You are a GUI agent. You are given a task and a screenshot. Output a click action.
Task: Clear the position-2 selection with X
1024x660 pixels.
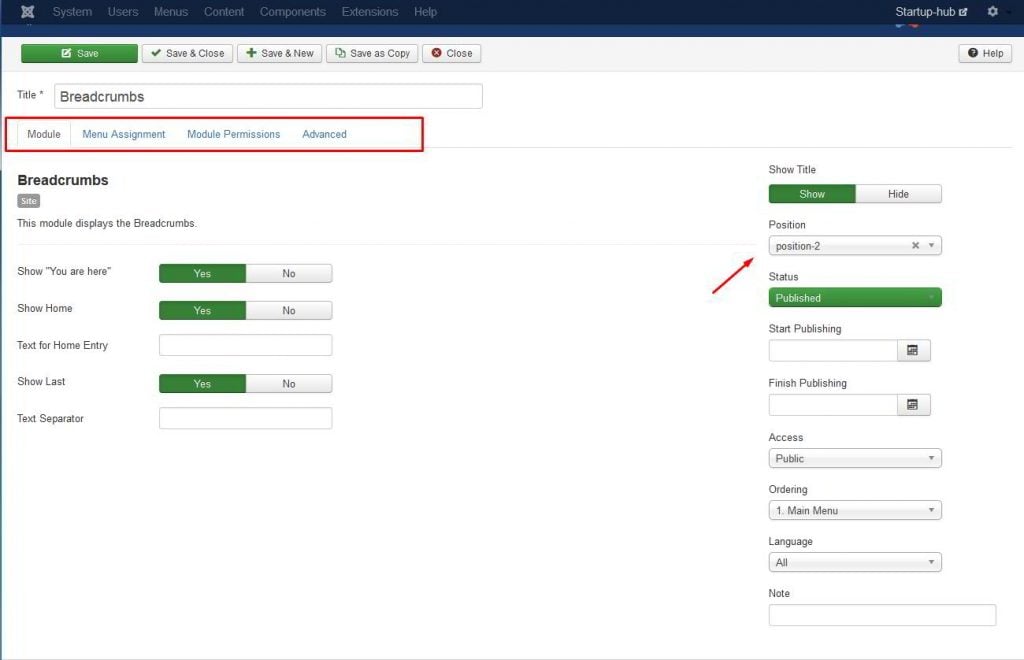915,246
